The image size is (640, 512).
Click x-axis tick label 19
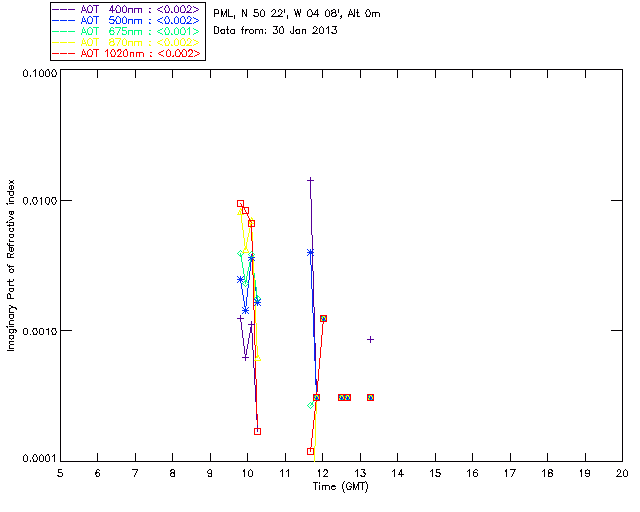point(585,473)
